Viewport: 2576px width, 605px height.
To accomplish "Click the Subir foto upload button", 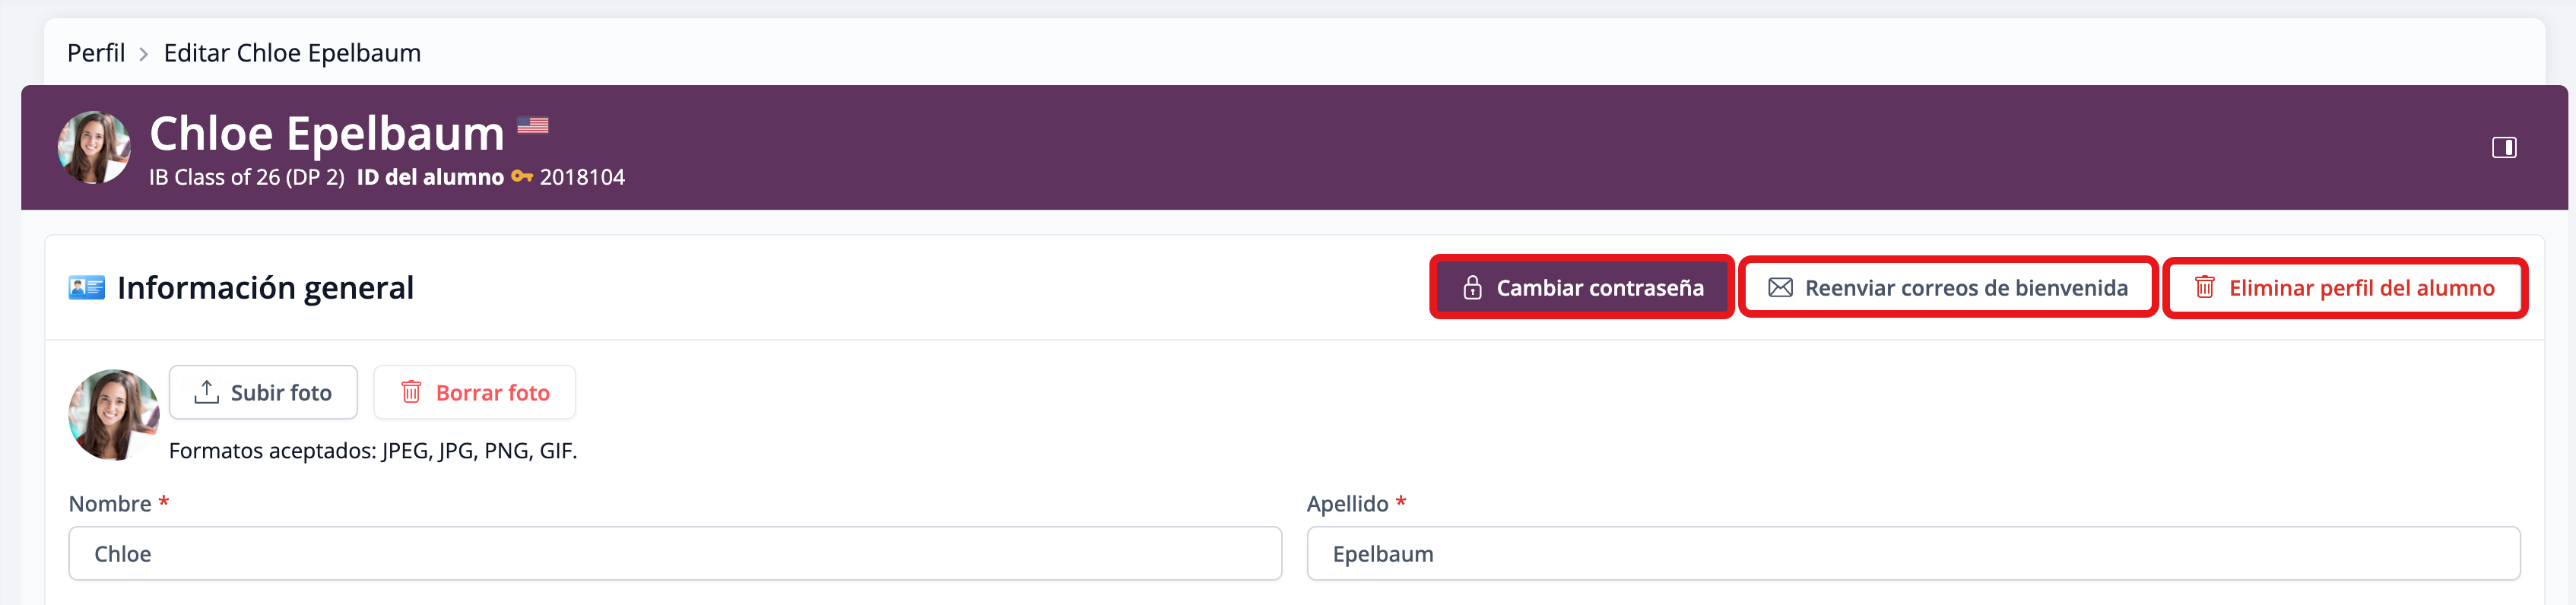I will point(263,393).
